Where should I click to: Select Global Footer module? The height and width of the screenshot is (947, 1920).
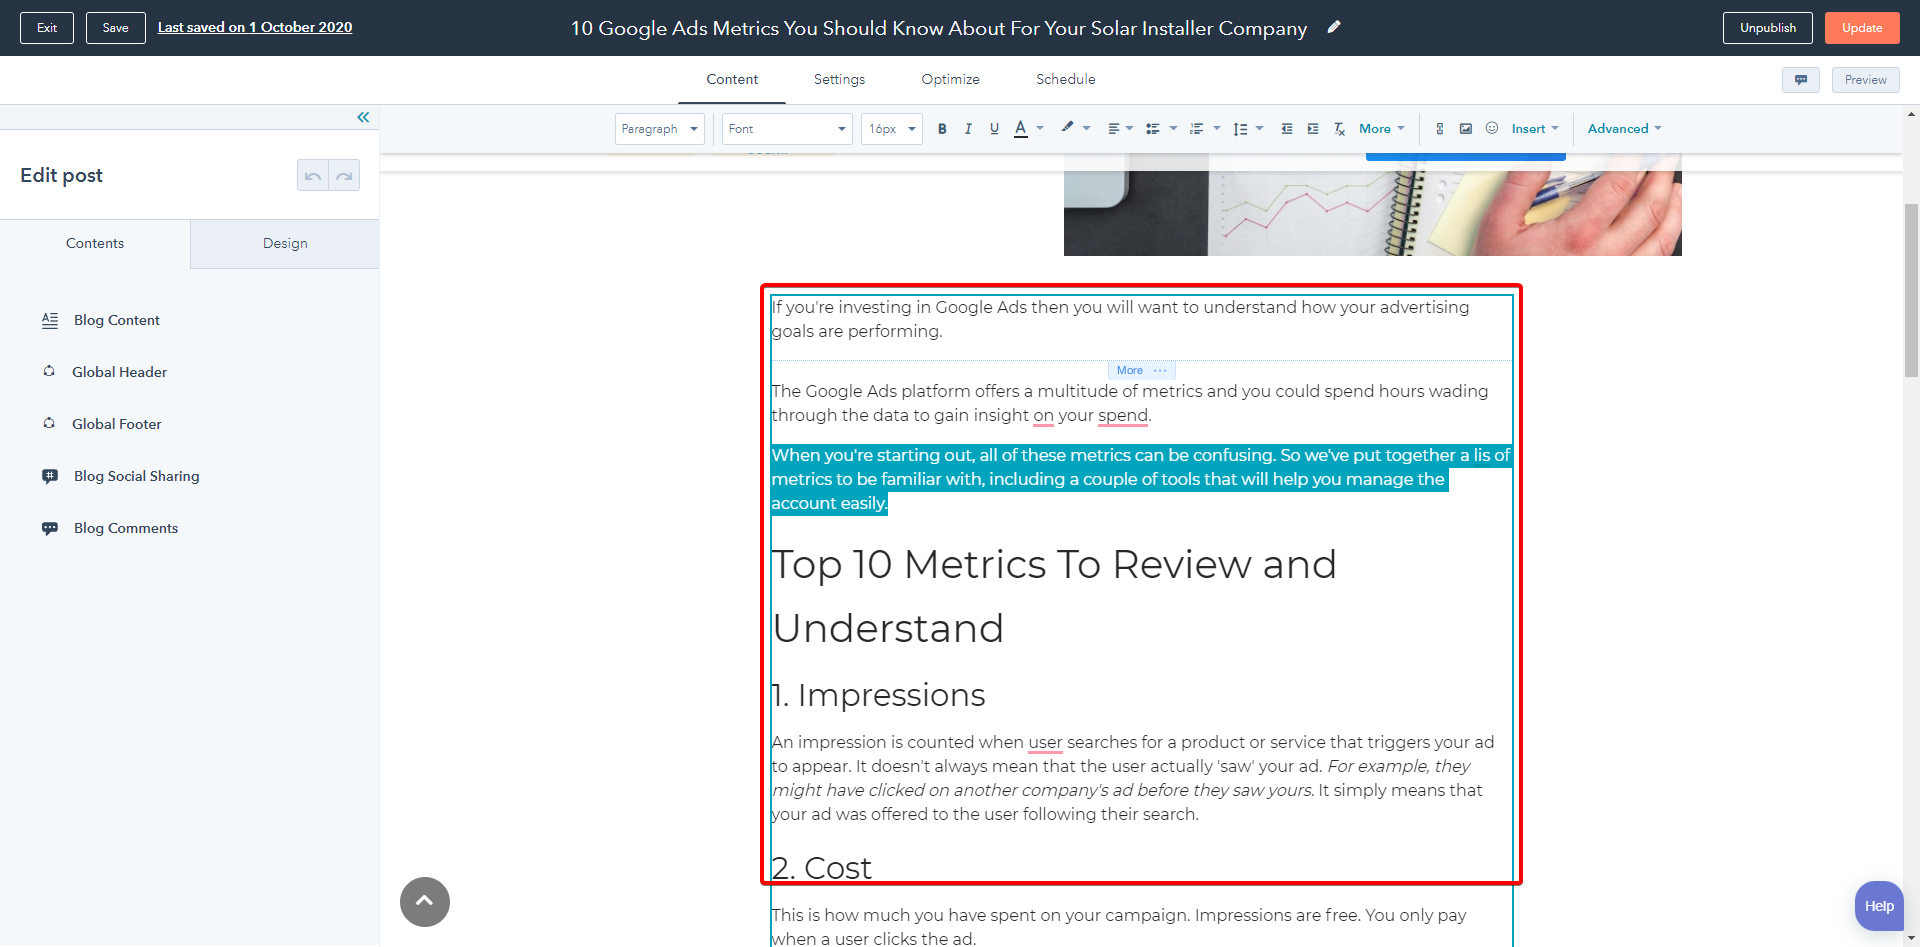(117, 424)
